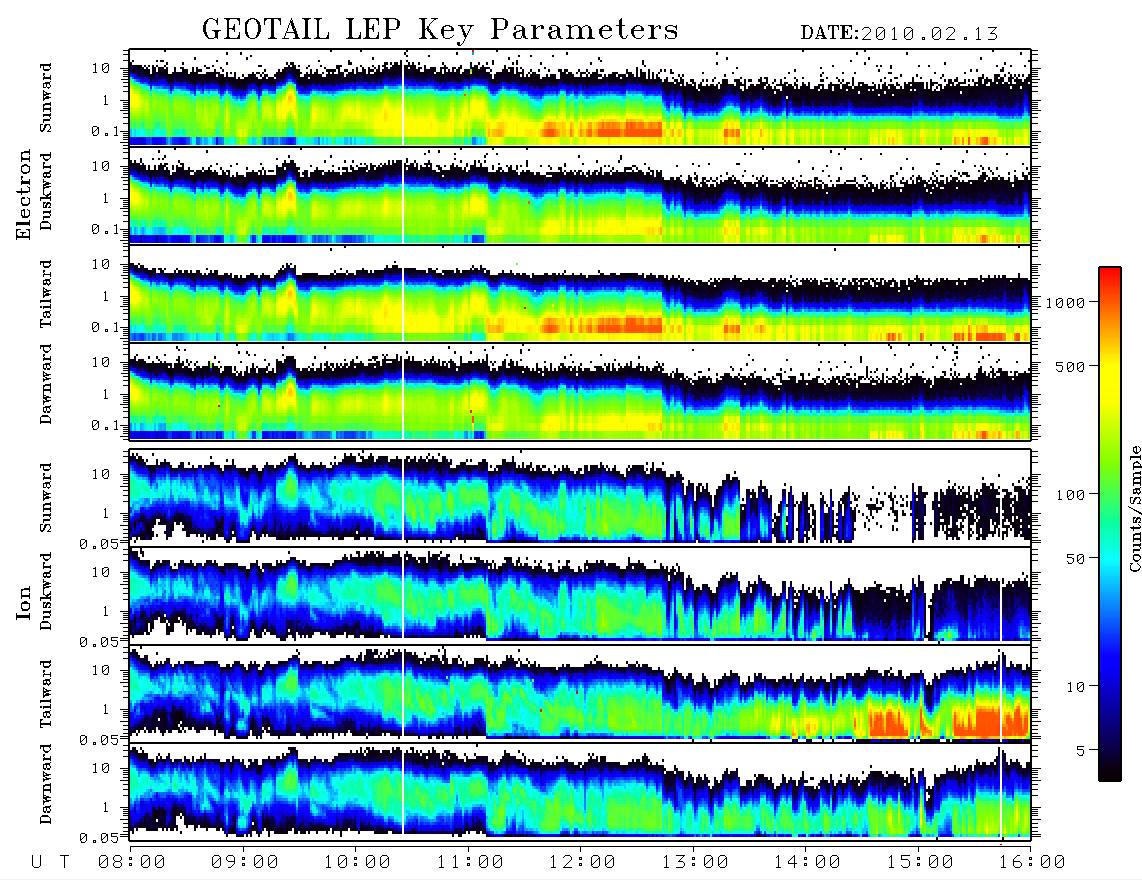The height and width of the screenshot is (880, 1142).
Task: Click the Ion Sunward panel label
Action: click(46, 497)
